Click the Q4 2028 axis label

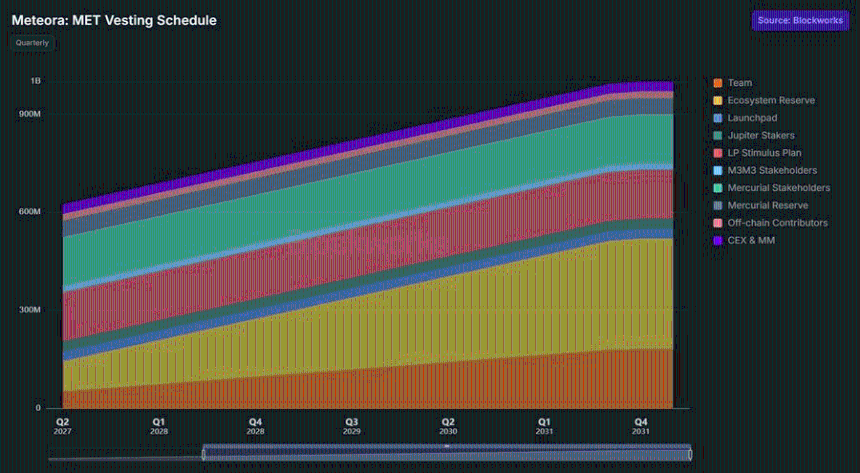point(255,426)
